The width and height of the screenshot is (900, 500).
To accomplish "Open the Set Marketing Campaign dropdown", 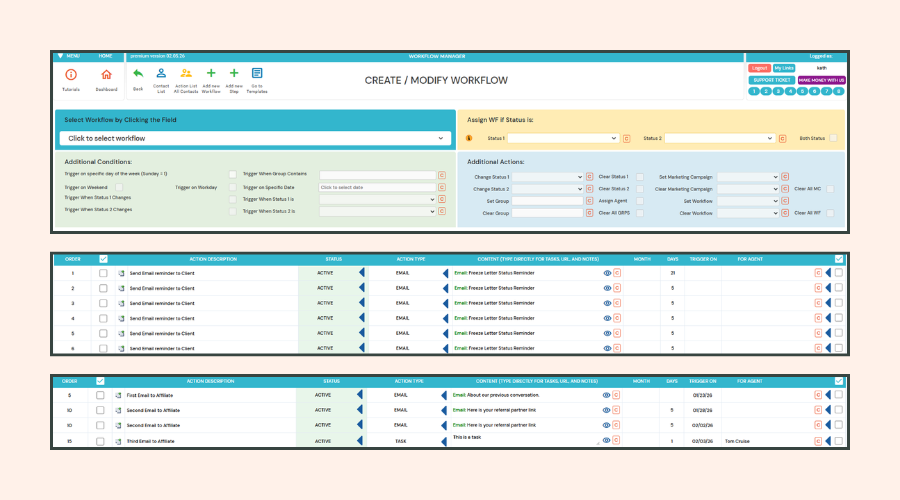I will point(748,177).
